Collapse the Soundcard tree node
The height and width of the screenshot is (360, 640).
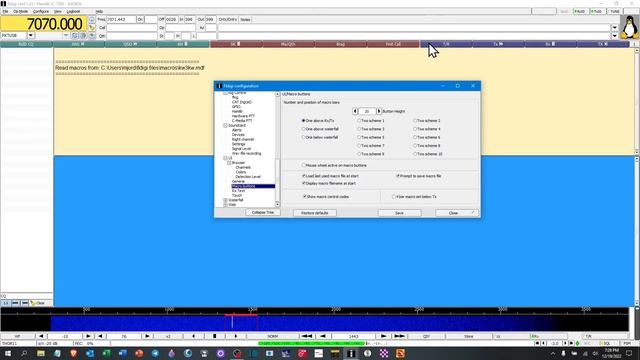pos(225,125)
